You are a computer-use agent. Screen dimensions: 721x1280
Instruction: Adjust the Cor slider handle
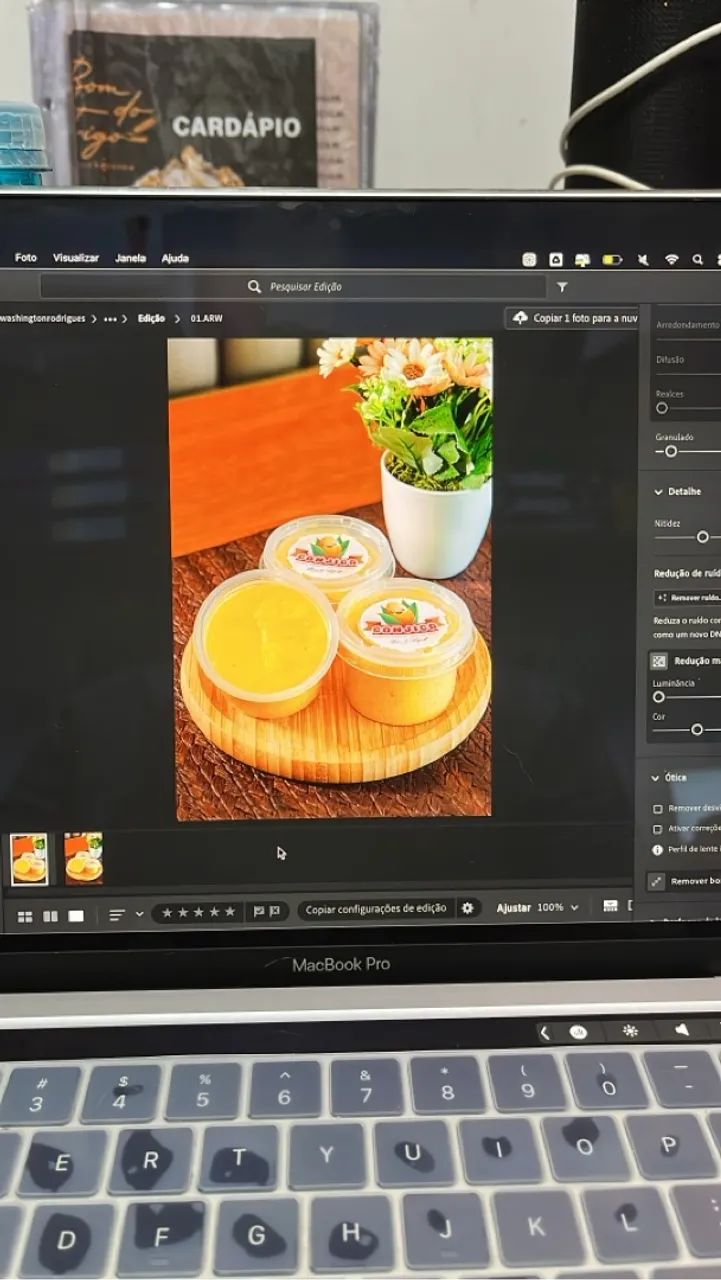click(x=697, y=730)
